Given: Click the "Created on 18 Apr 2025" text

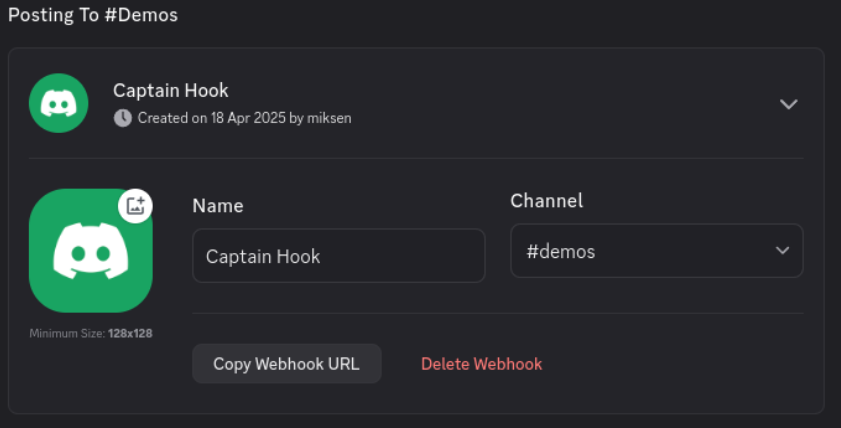Looking at the screenshot, I should (212, 118).
